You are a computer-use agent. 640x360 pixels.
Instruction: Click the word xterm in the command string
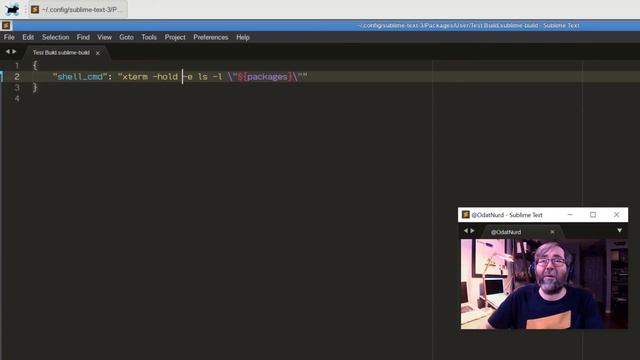[x=135, y=77]
